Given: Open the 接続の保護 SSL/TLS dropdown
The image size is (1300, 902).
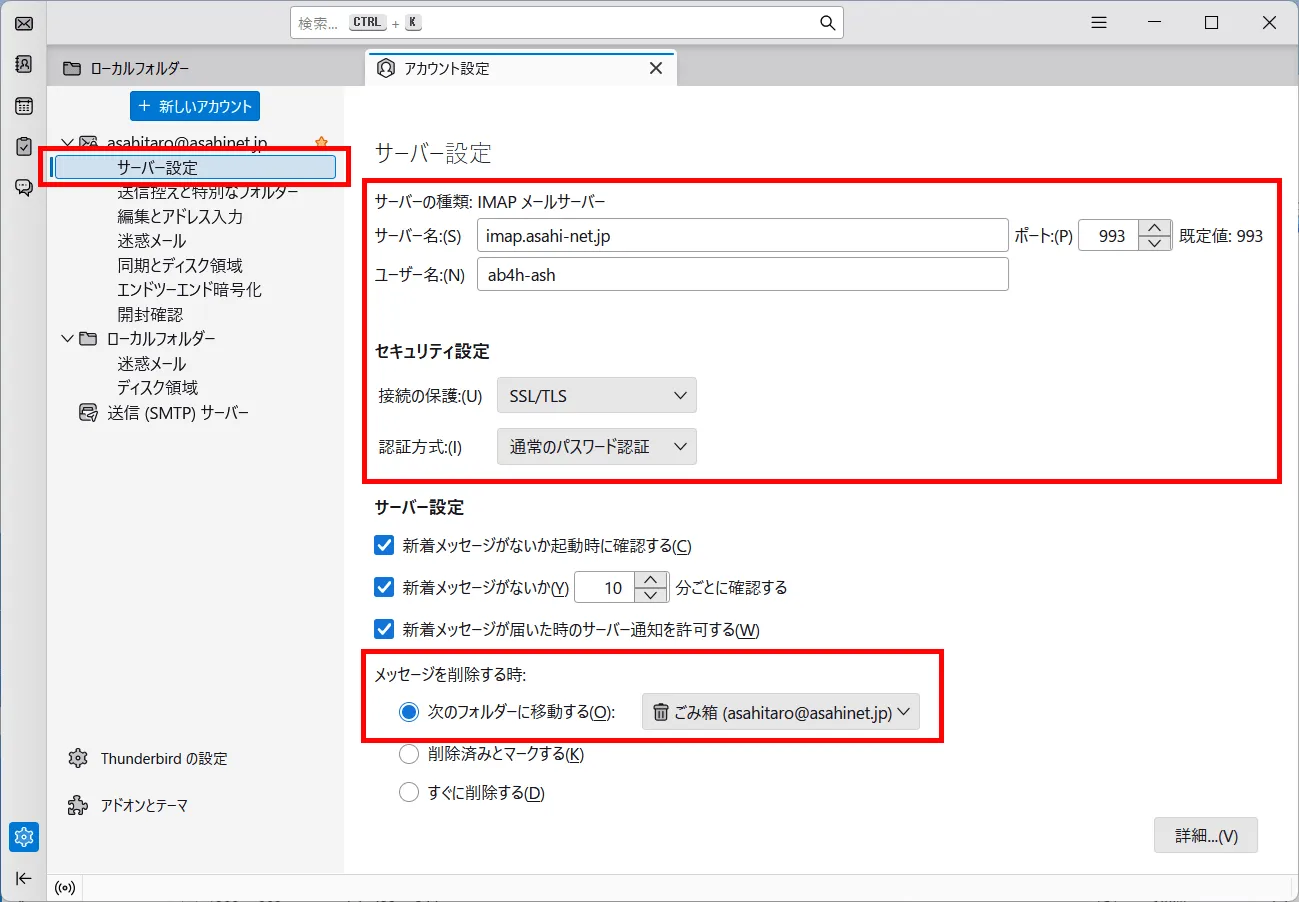Looking at the screenshot, I should coord(596,395).
